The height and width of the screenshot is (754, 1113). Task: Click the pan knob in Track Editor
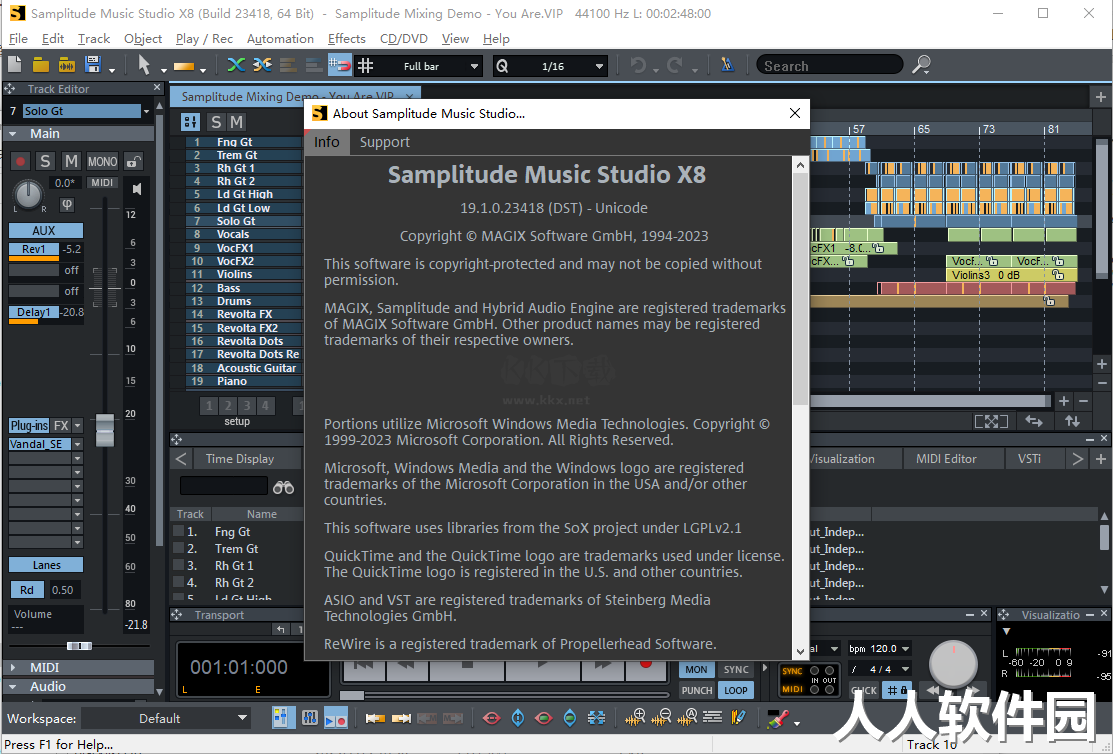click(28, 194)
